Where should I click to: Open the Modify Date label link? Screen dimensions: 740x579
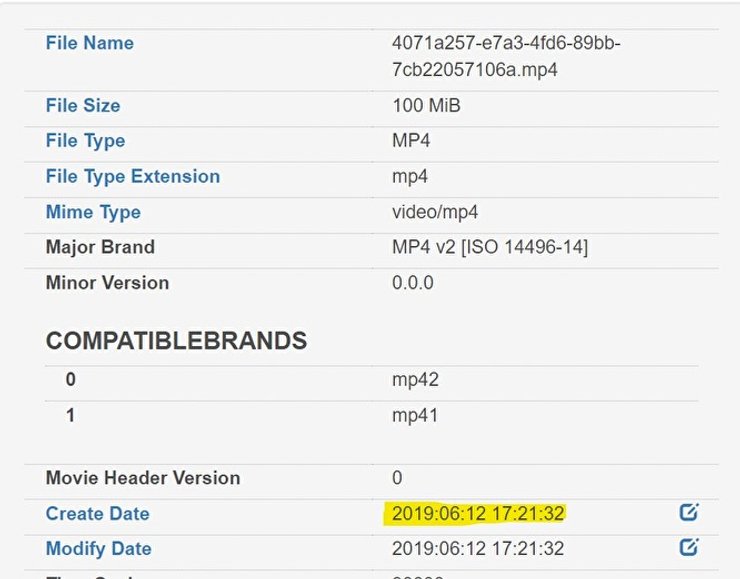pyautogui.click(x=98, y=548)
